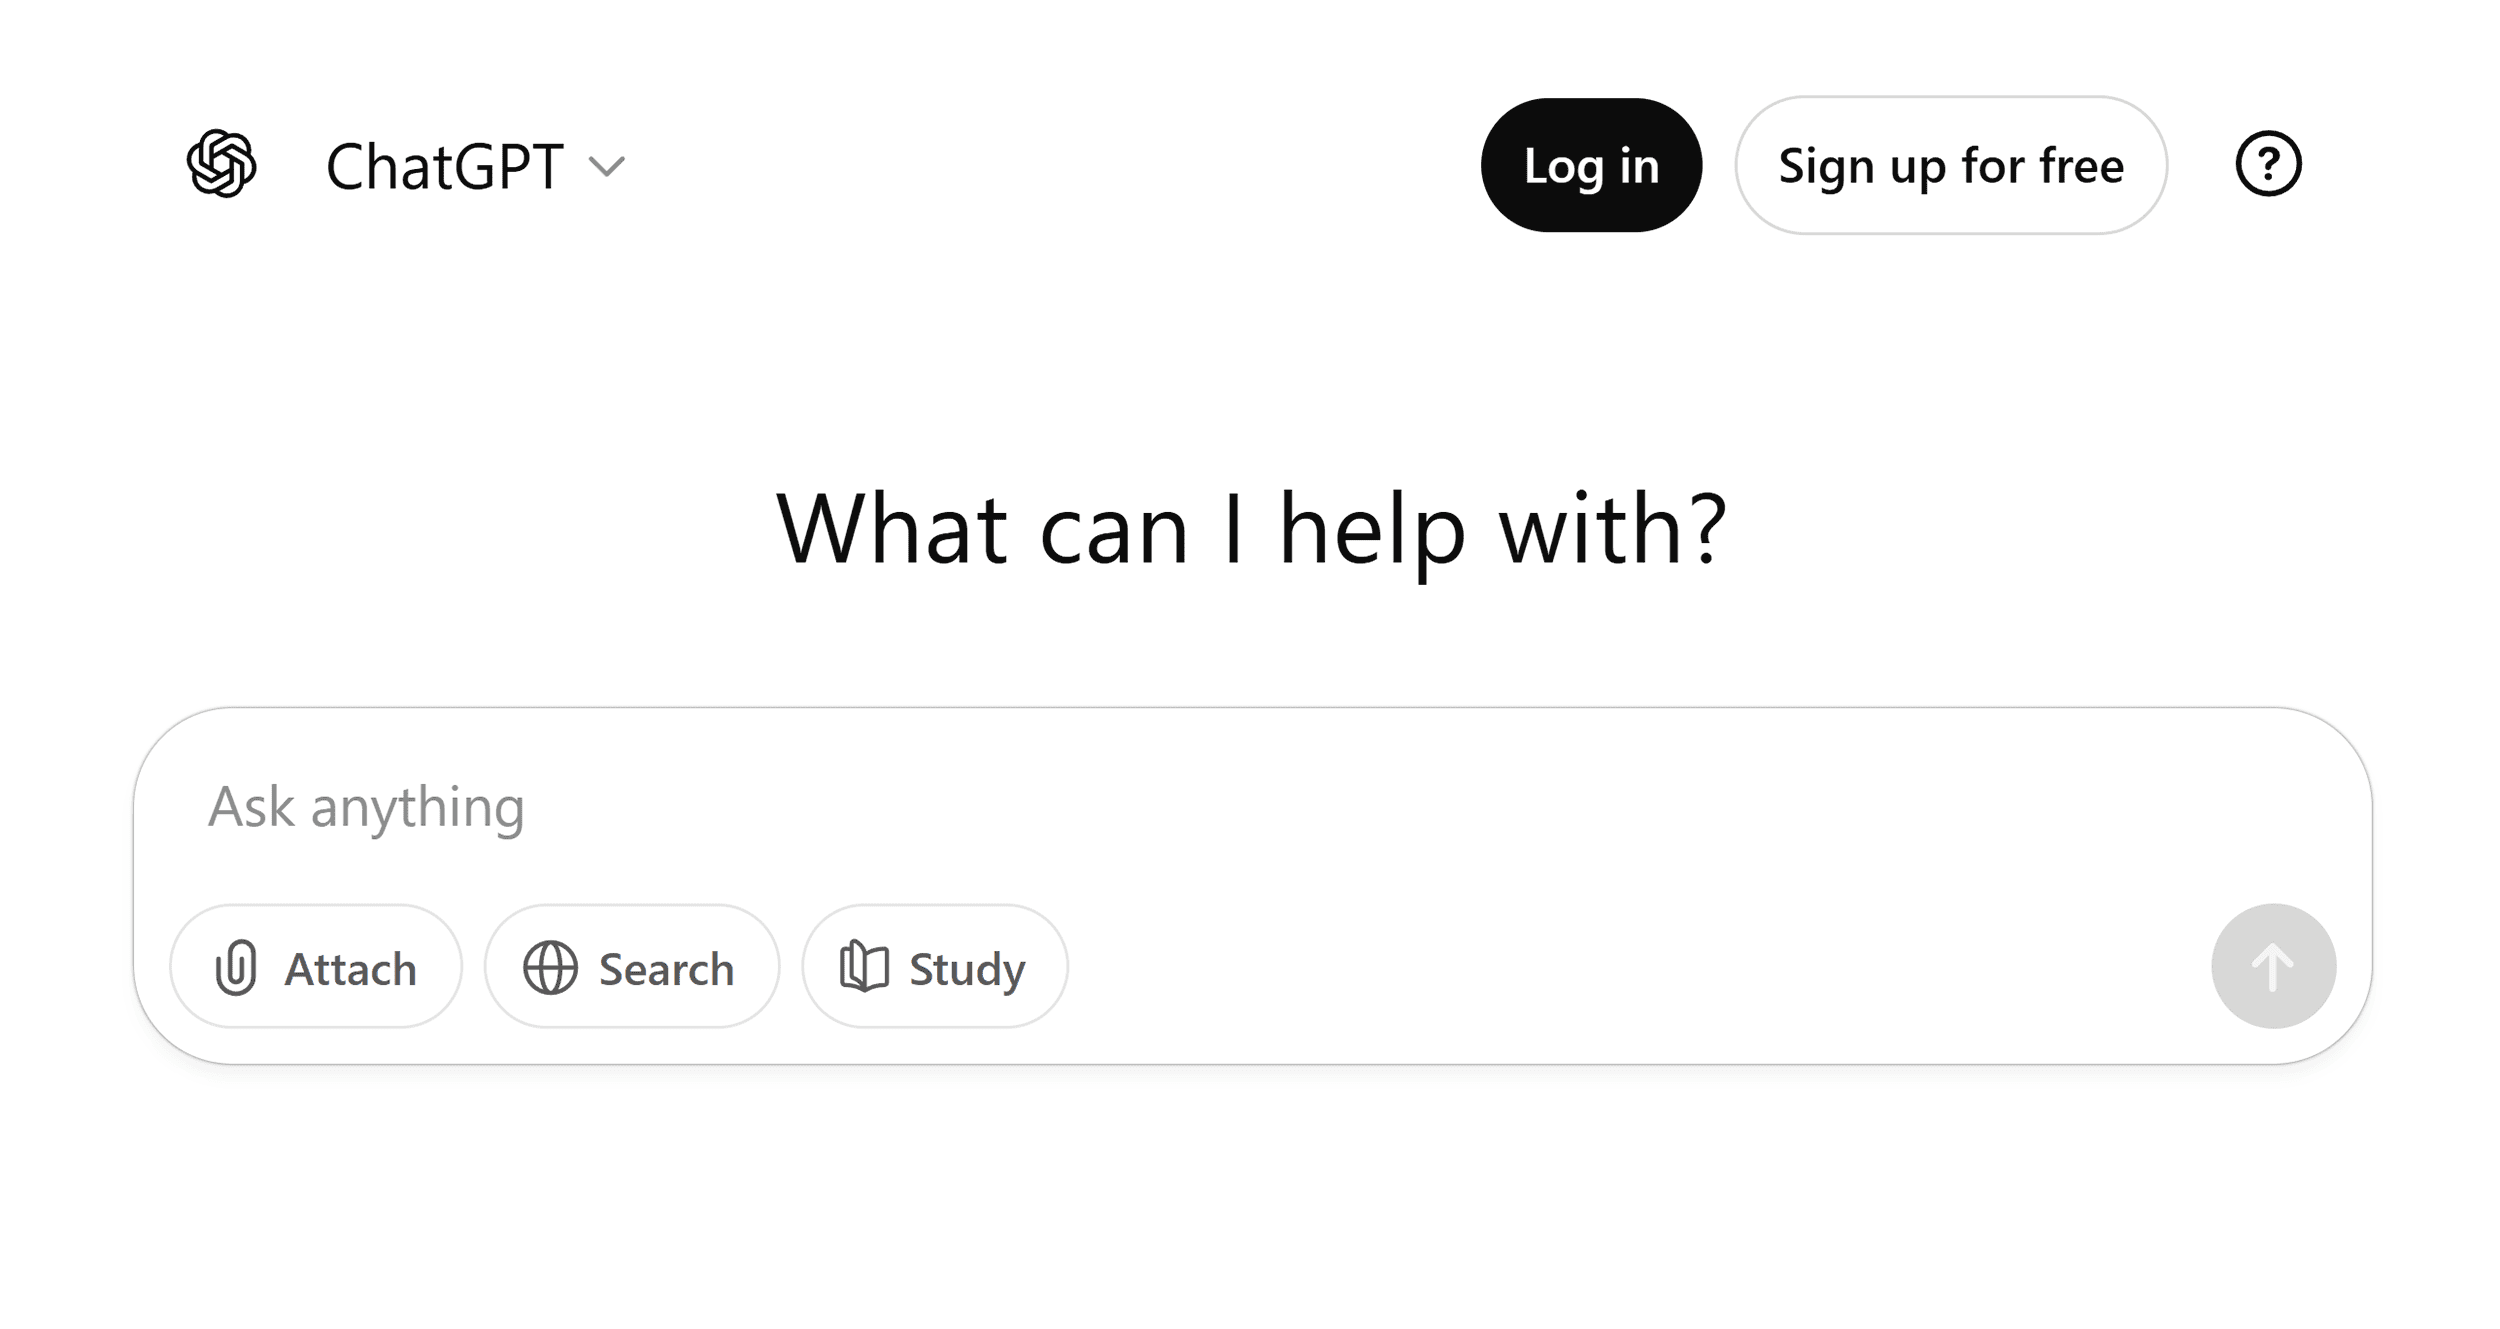The width and height of the screenshot is (2500, 1329).
Task: Click Sign up for free
Action: click(x=1950, y=165)
